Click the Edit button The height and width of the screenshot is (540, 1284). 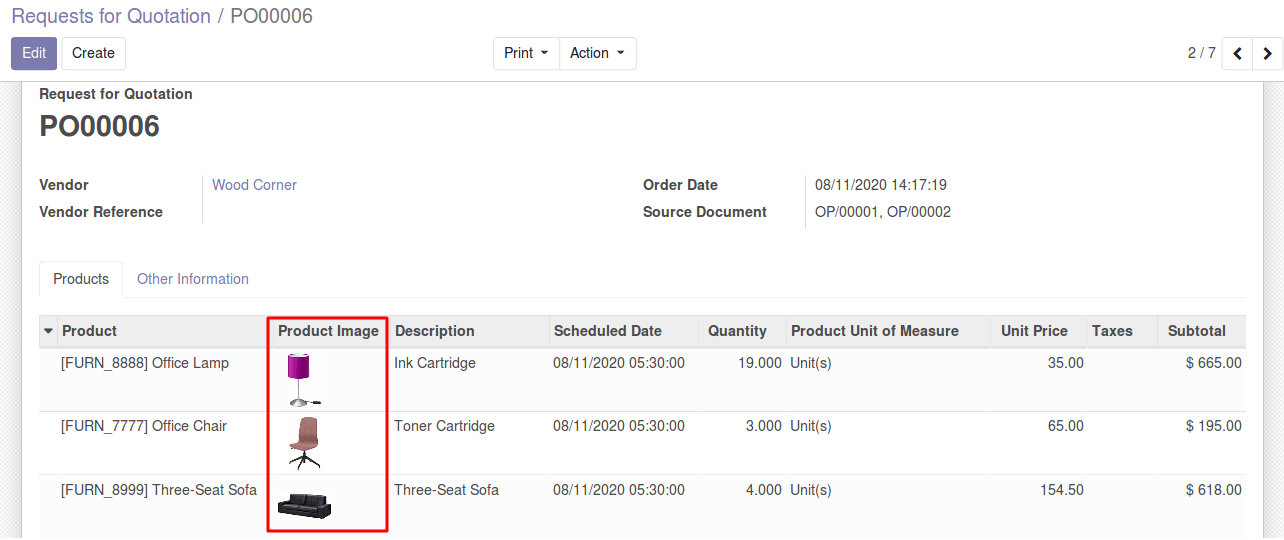tap(34, 53)
